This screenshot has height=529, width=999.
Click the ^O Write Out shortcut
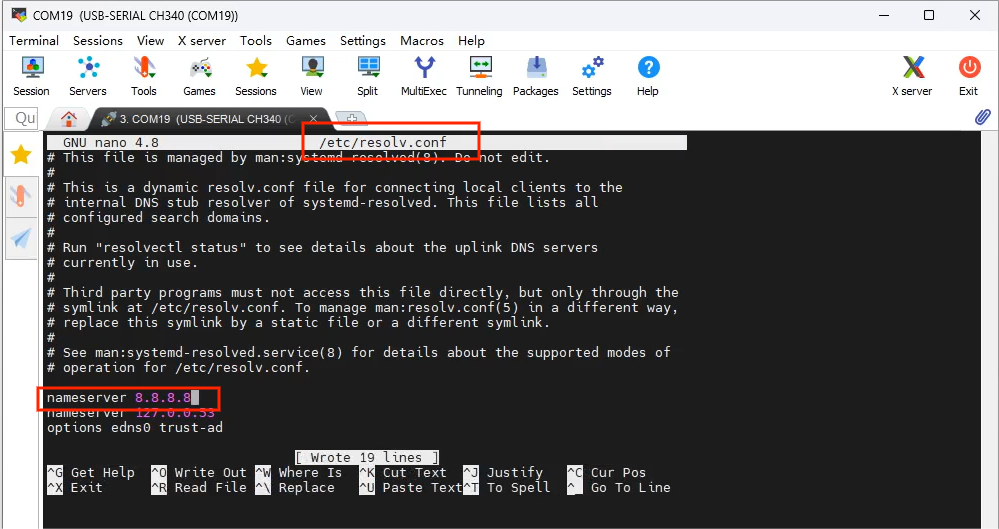[x=199, y=473]
